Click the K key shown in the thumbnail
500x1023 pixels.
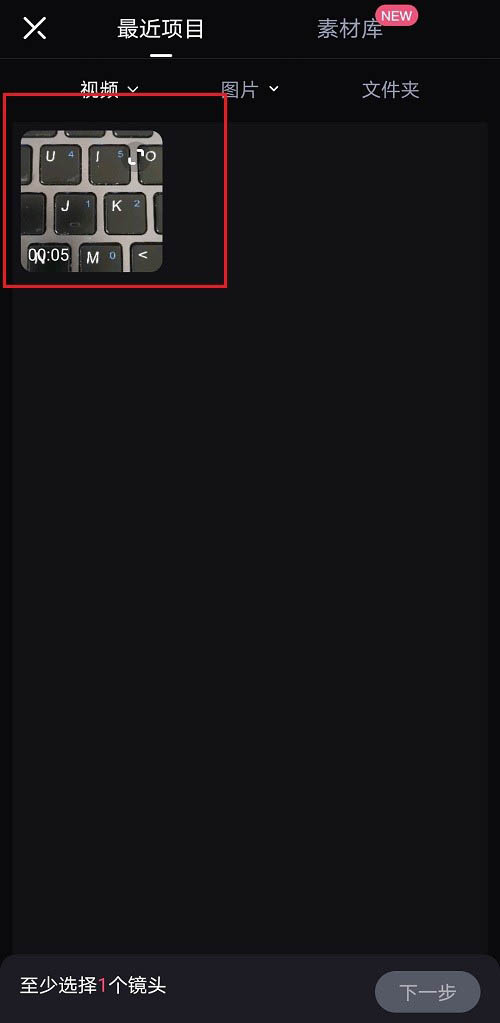click(125, 213)
